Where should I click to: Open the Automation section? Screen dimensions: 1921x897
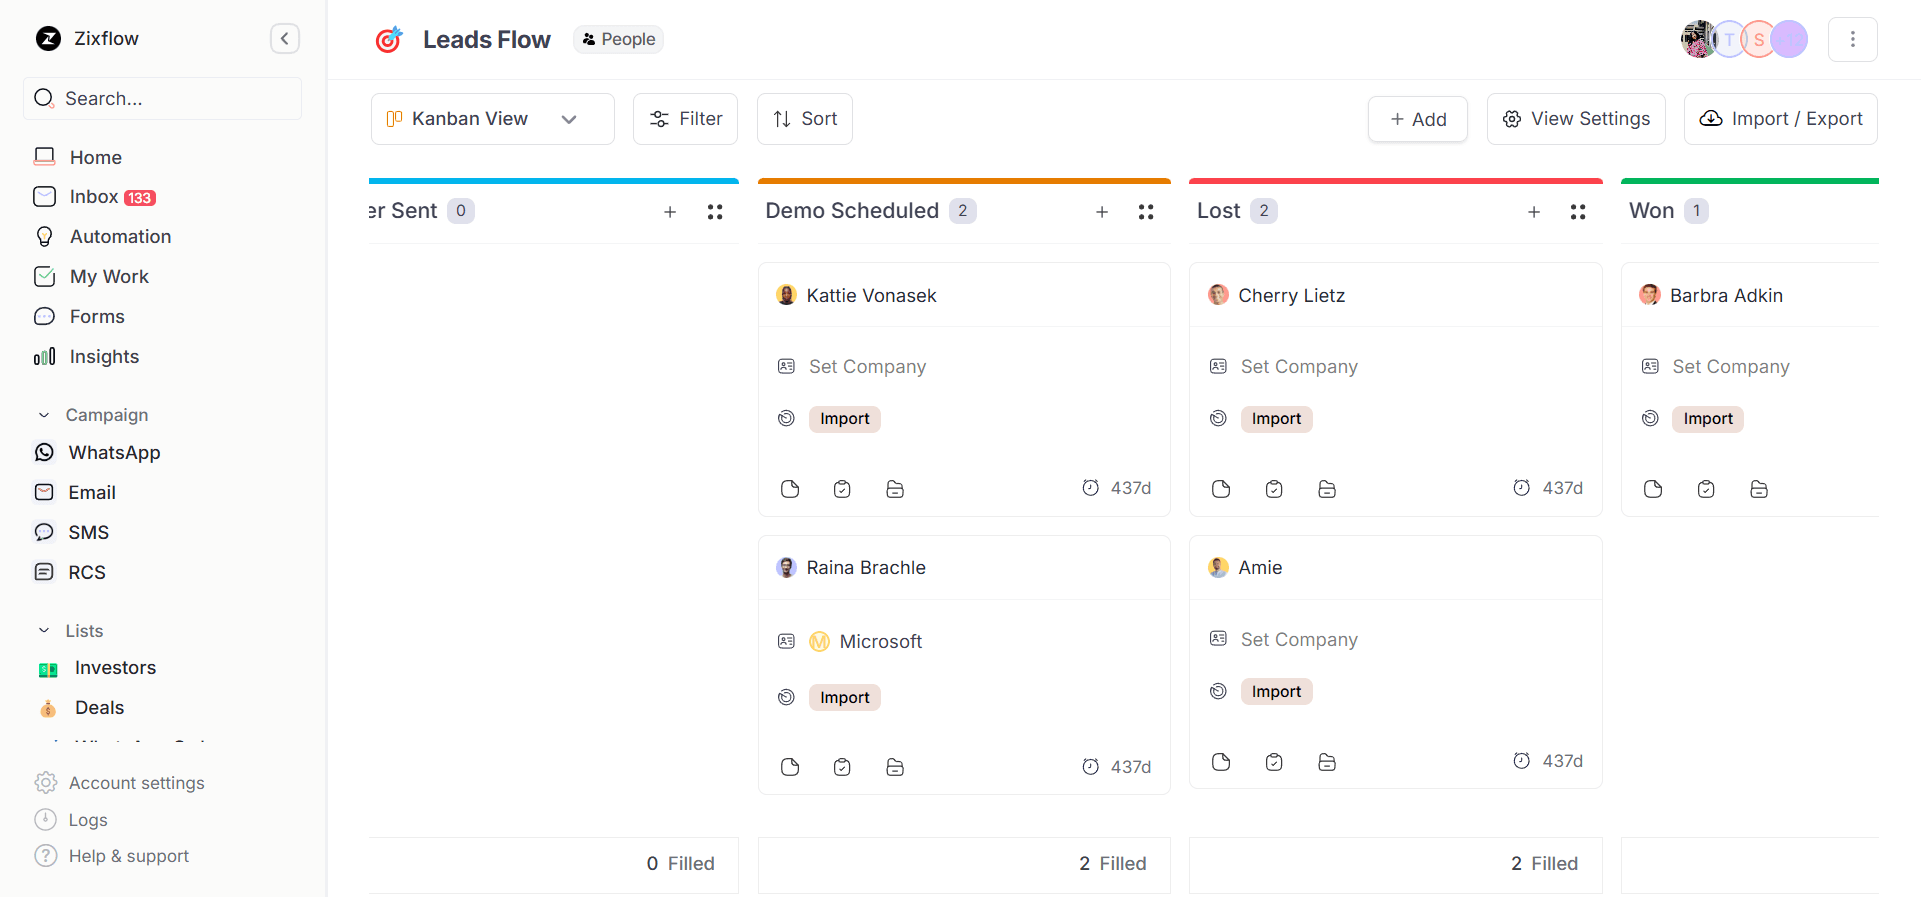pos(120,236)
